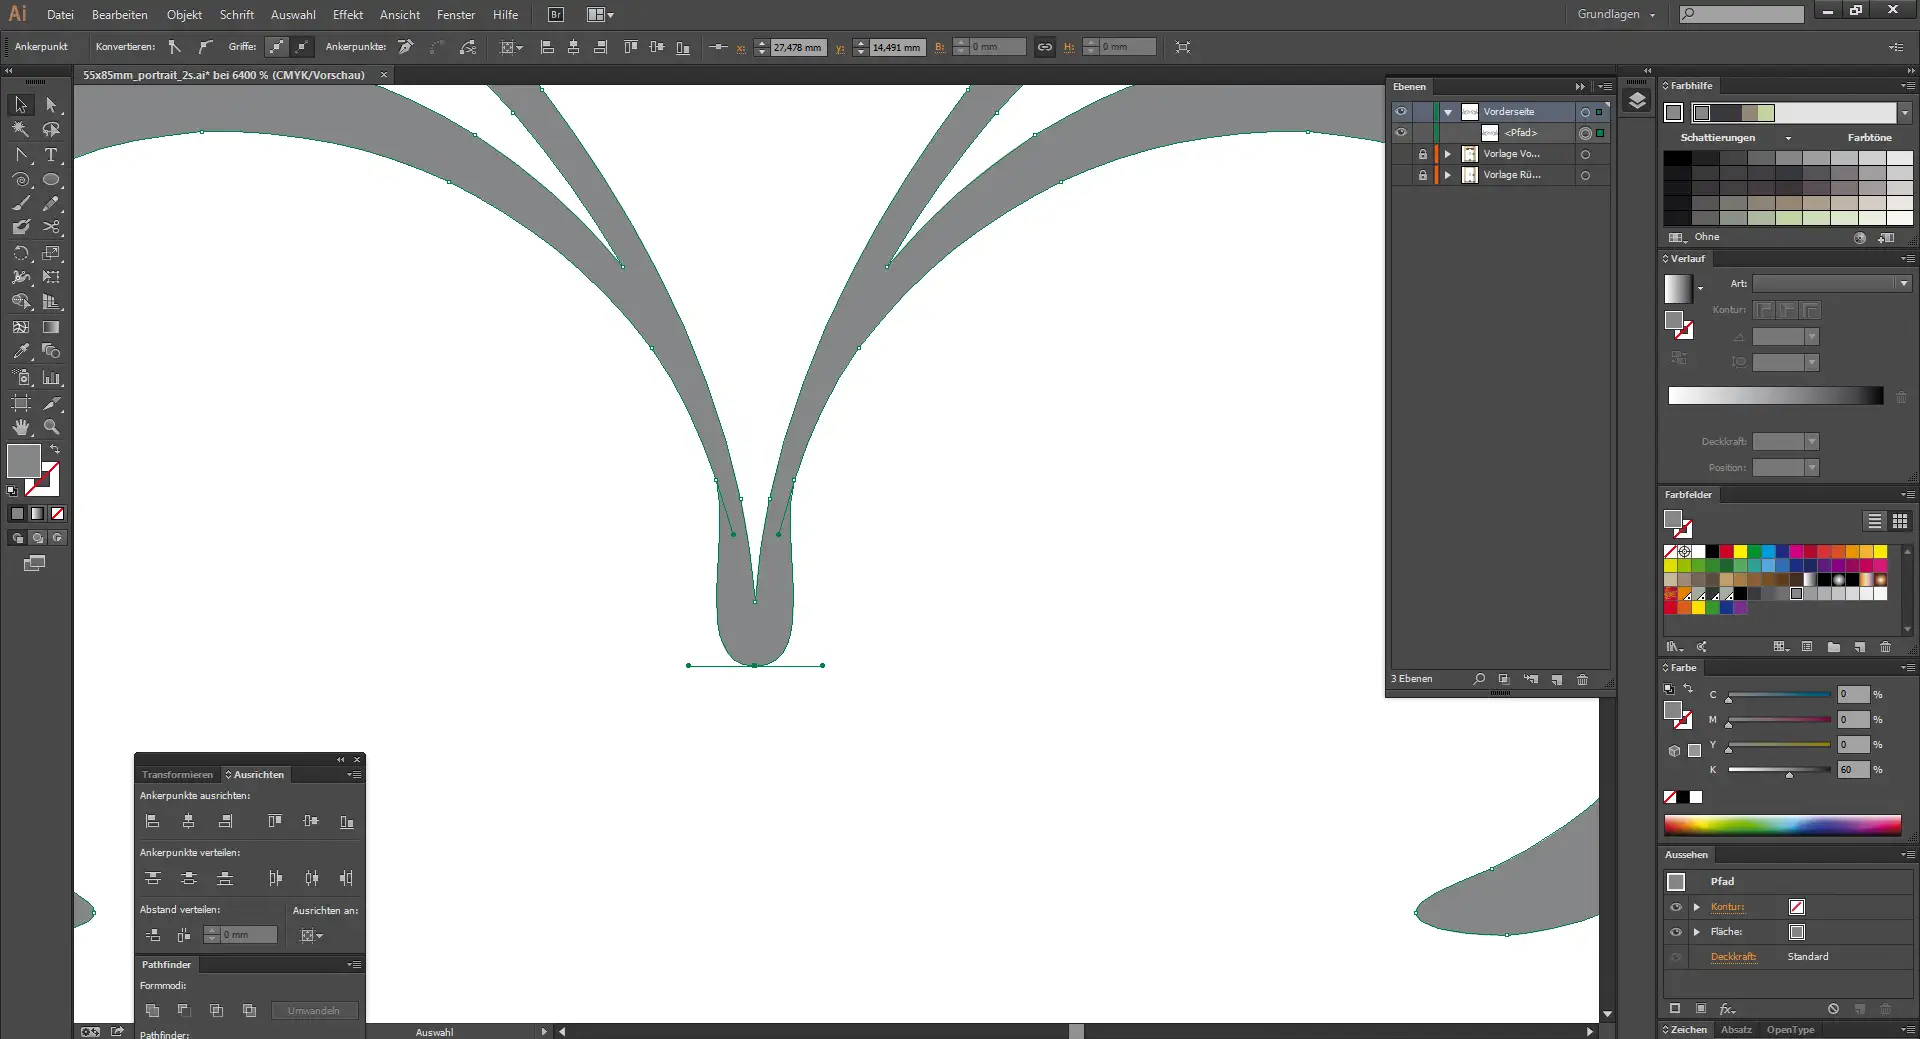
Task: Click the Kontur link in Aussehen panel
Action: pos(1727,907)
